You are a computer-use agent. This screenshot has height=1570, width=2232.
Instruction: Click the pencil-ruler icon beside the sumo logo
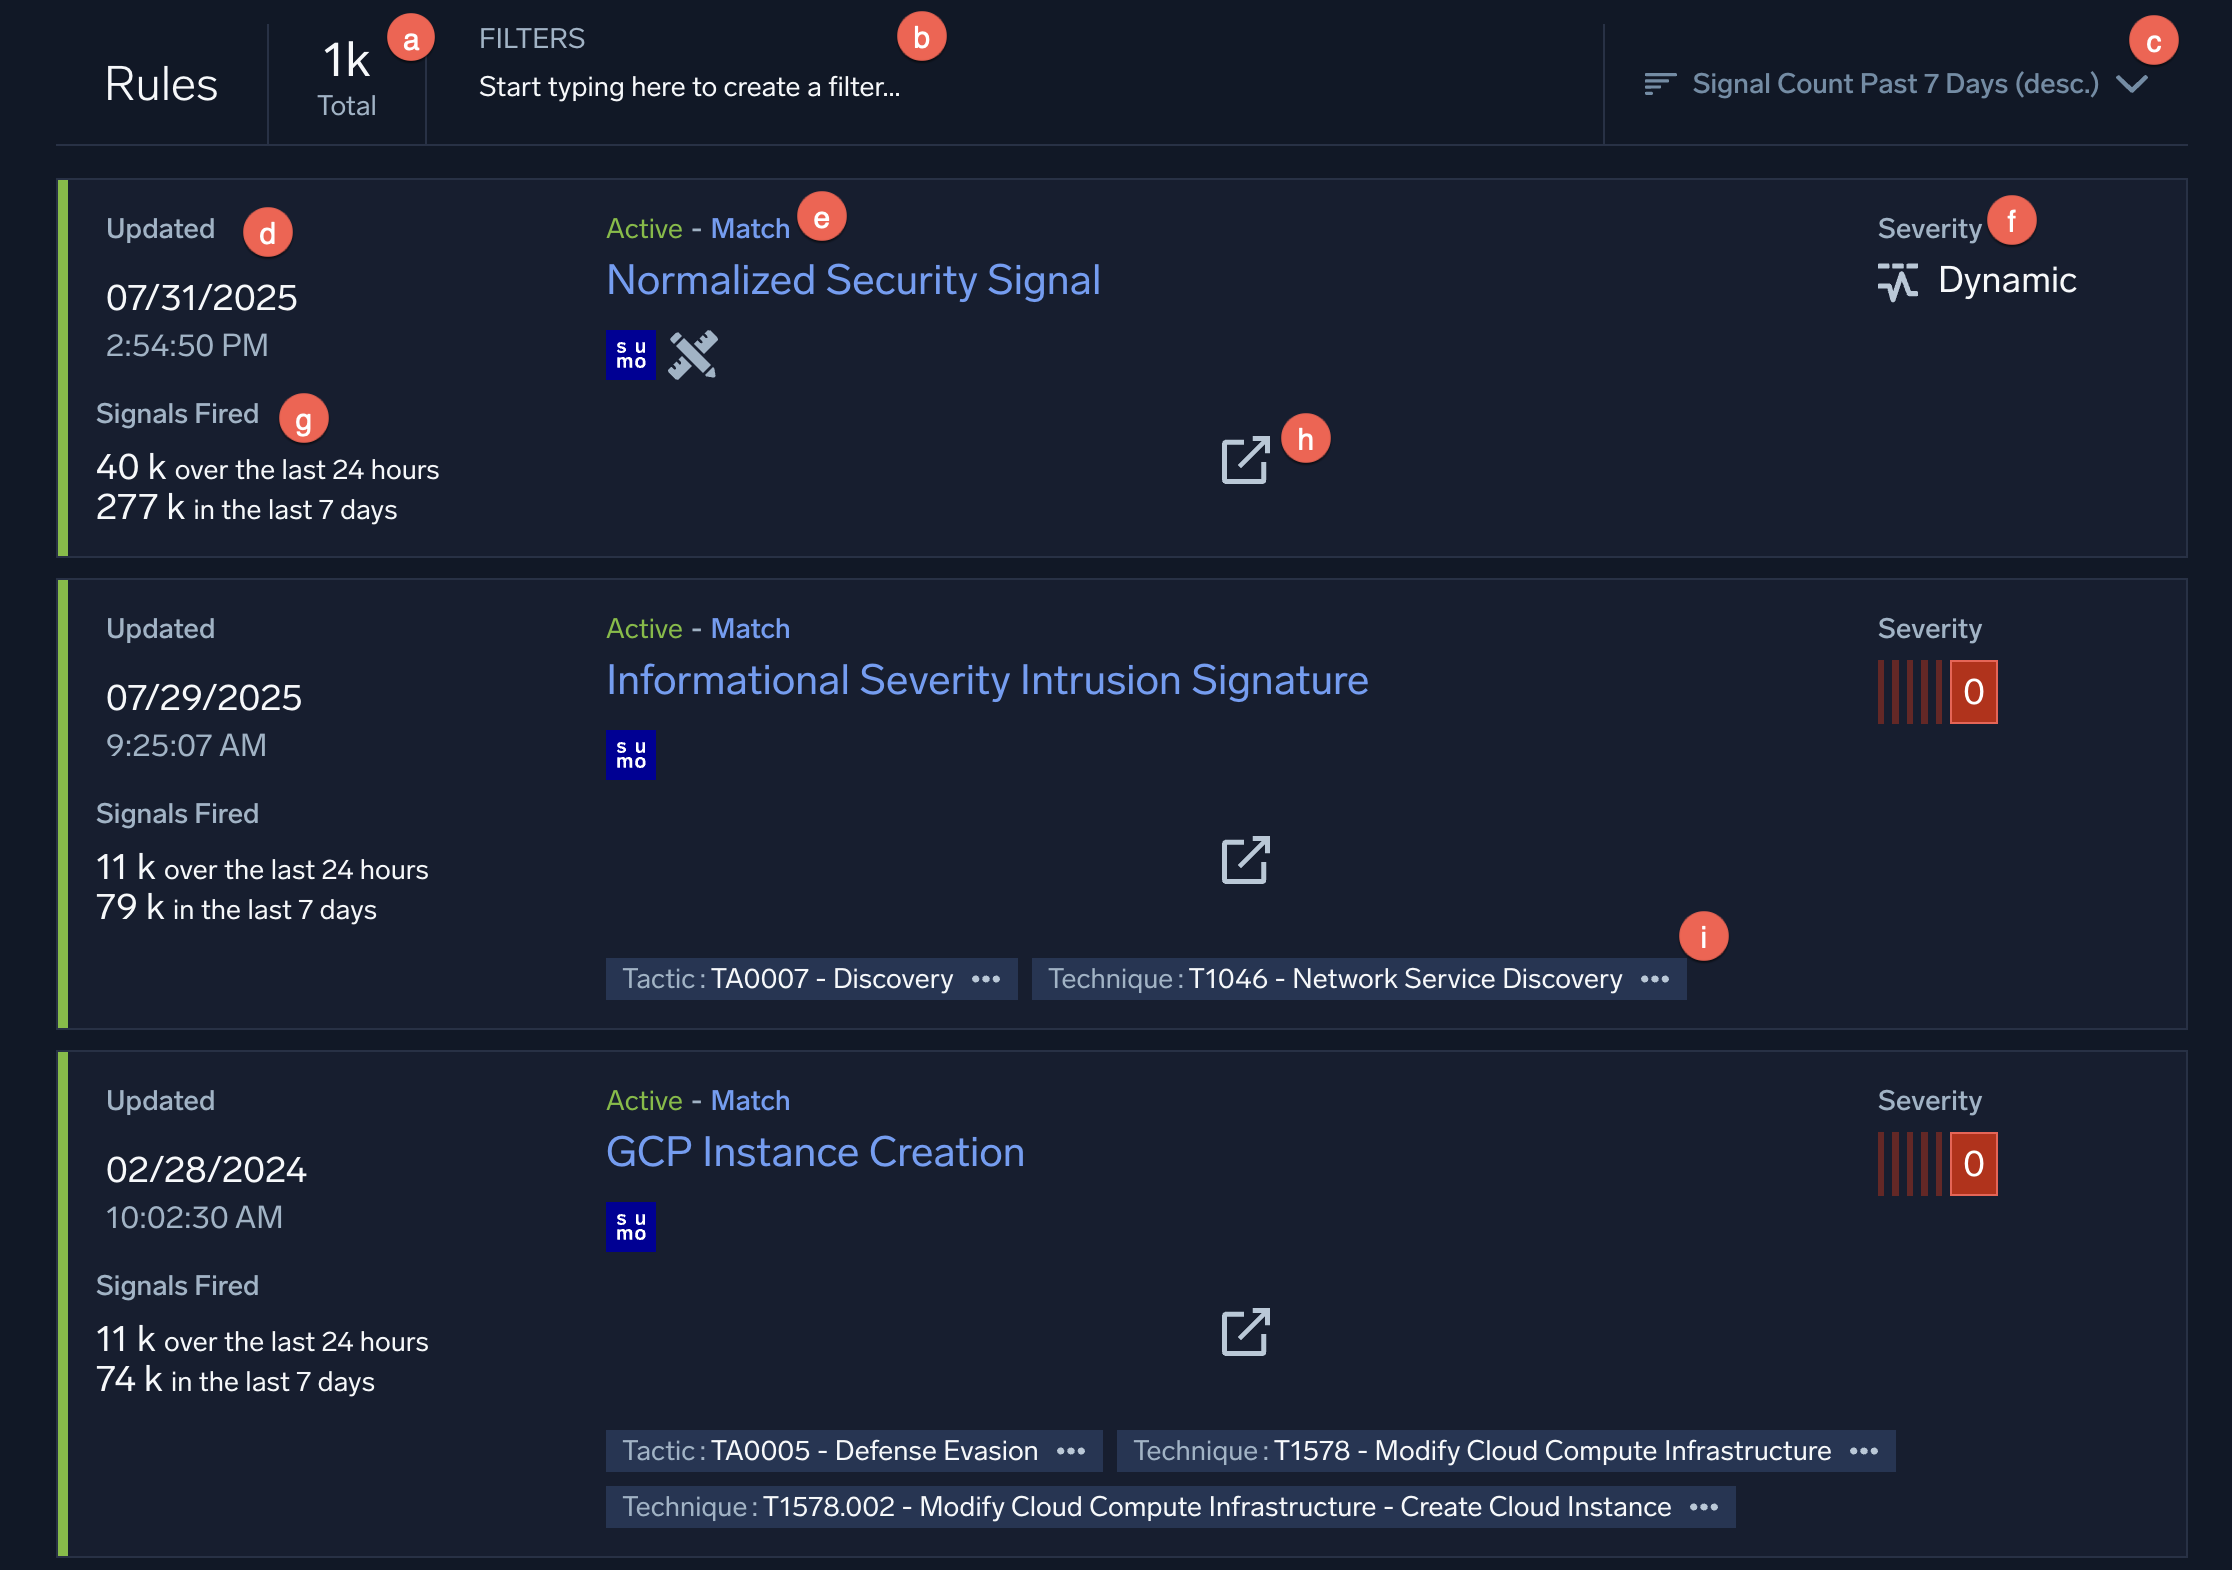pos(693,355)
